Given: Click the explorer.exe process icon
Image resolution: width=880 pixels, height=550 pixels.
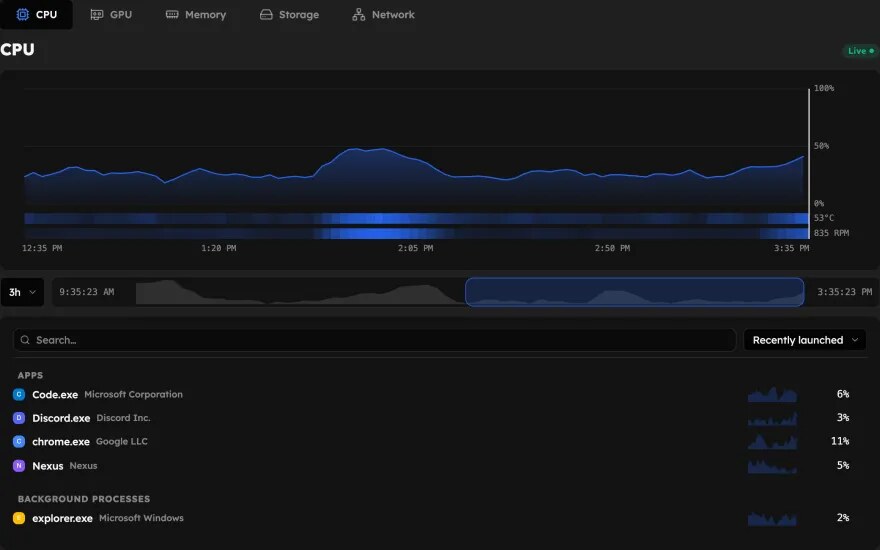Looking at the screenshot, I should (x=19, y=518).
